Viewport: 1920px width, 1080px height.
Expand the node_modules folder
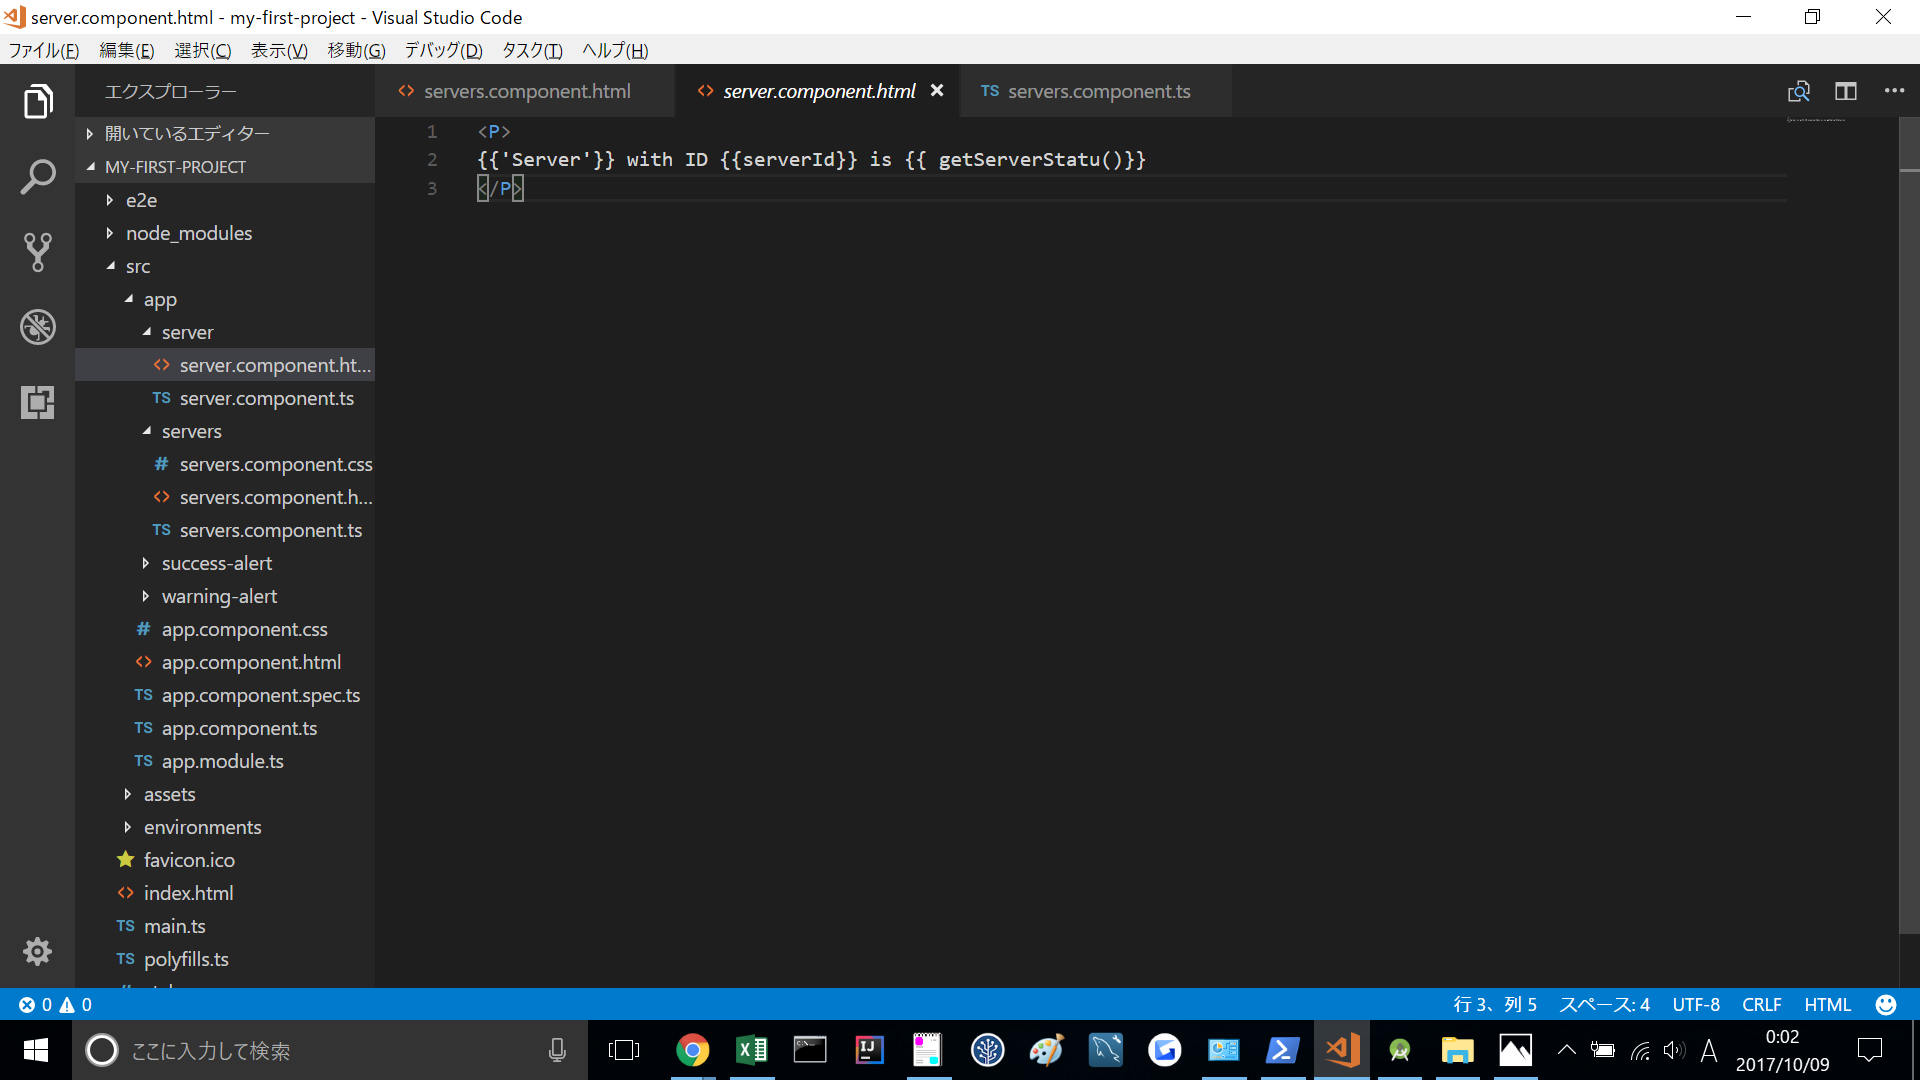pyautogui.click(x=188, y=233)
